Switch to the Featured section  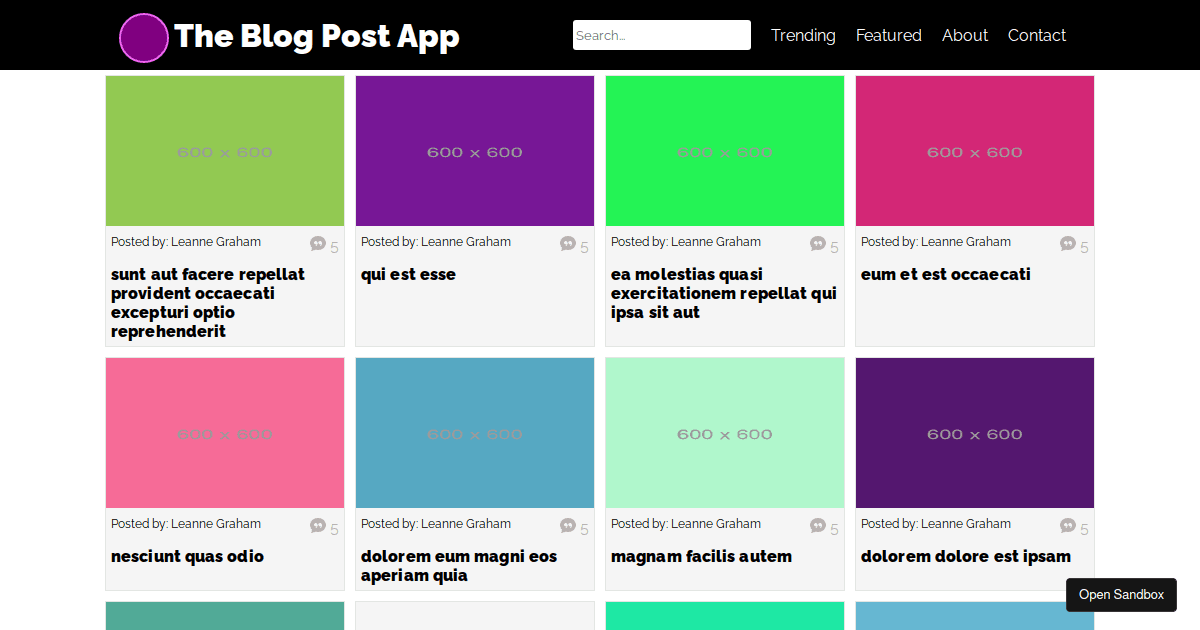pos(888,35)
